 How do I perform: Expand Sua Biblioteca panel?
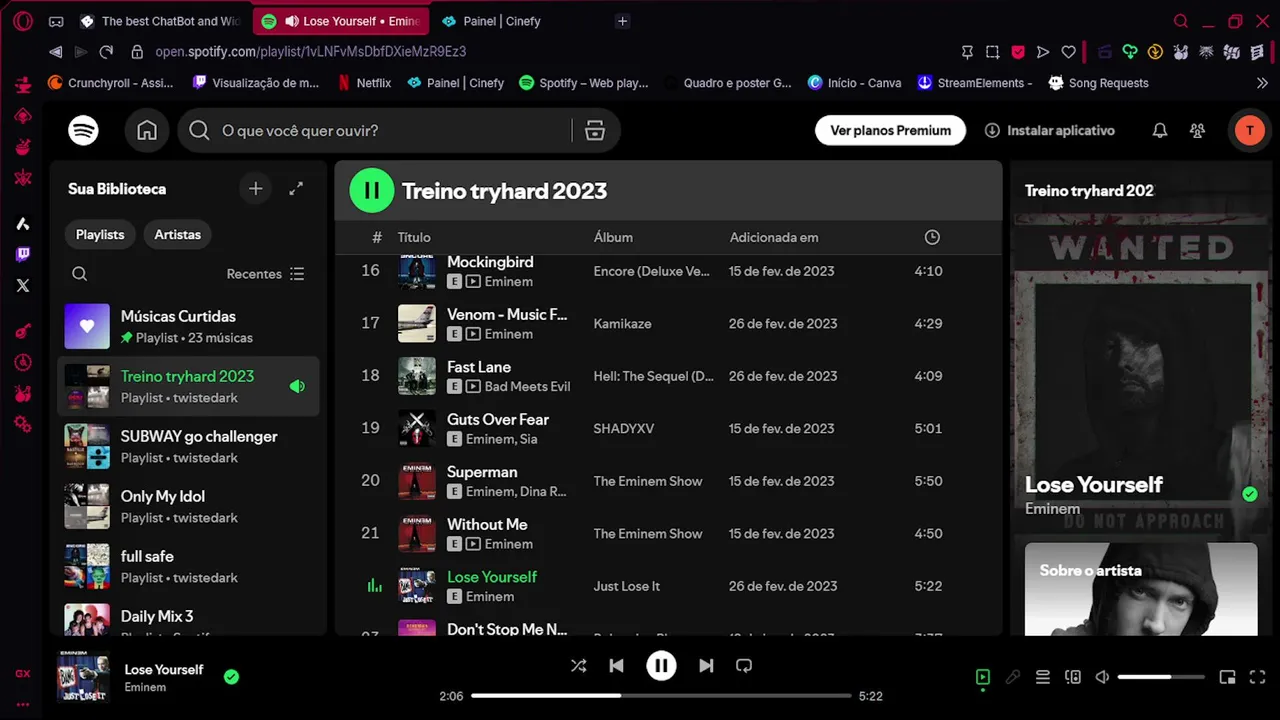(296, 188)
